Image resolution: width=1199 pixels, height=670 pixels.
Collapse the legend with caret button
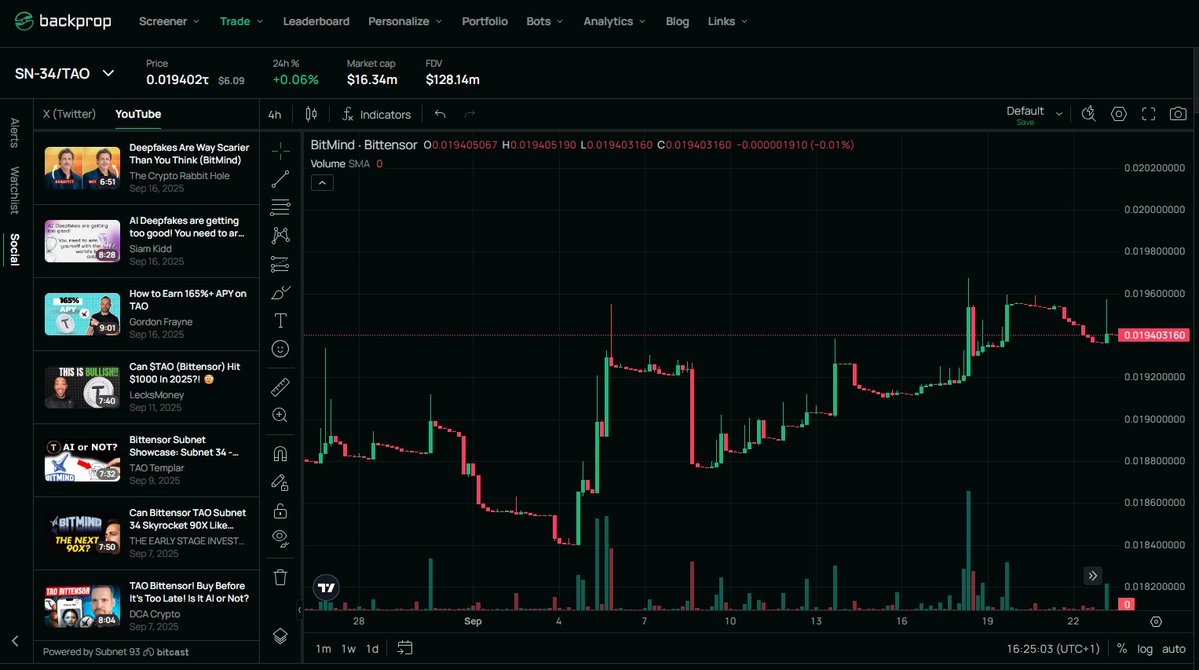pos(322,183)
